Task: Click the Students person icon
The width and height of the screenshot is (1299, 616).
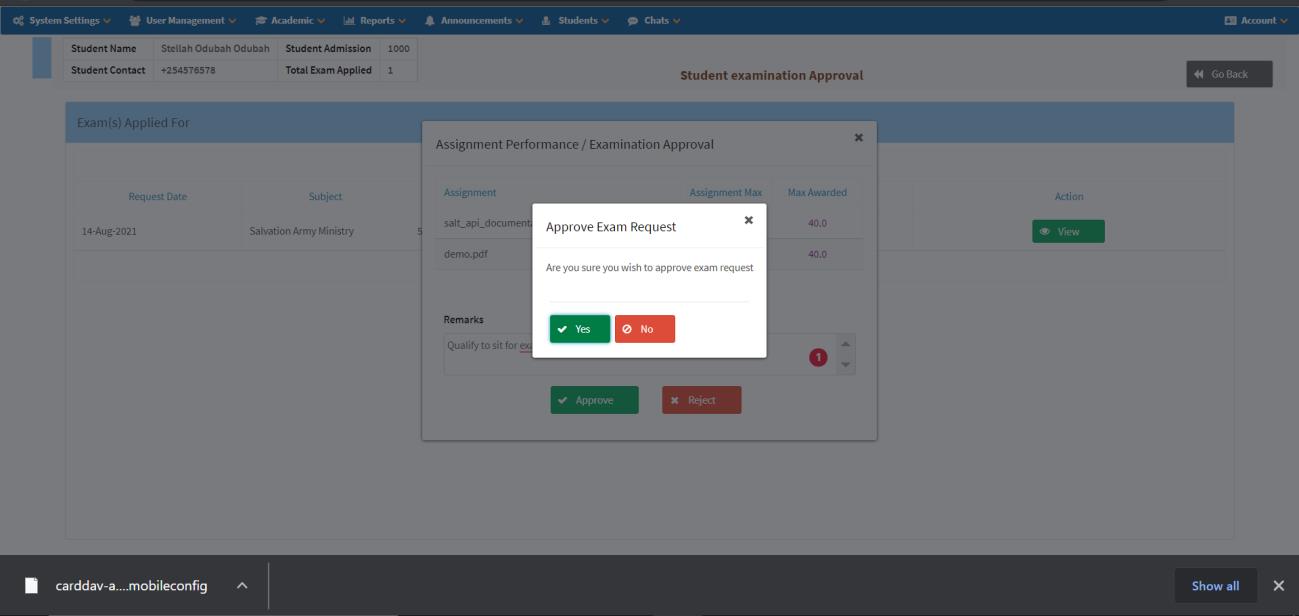Action: (546, 20)
